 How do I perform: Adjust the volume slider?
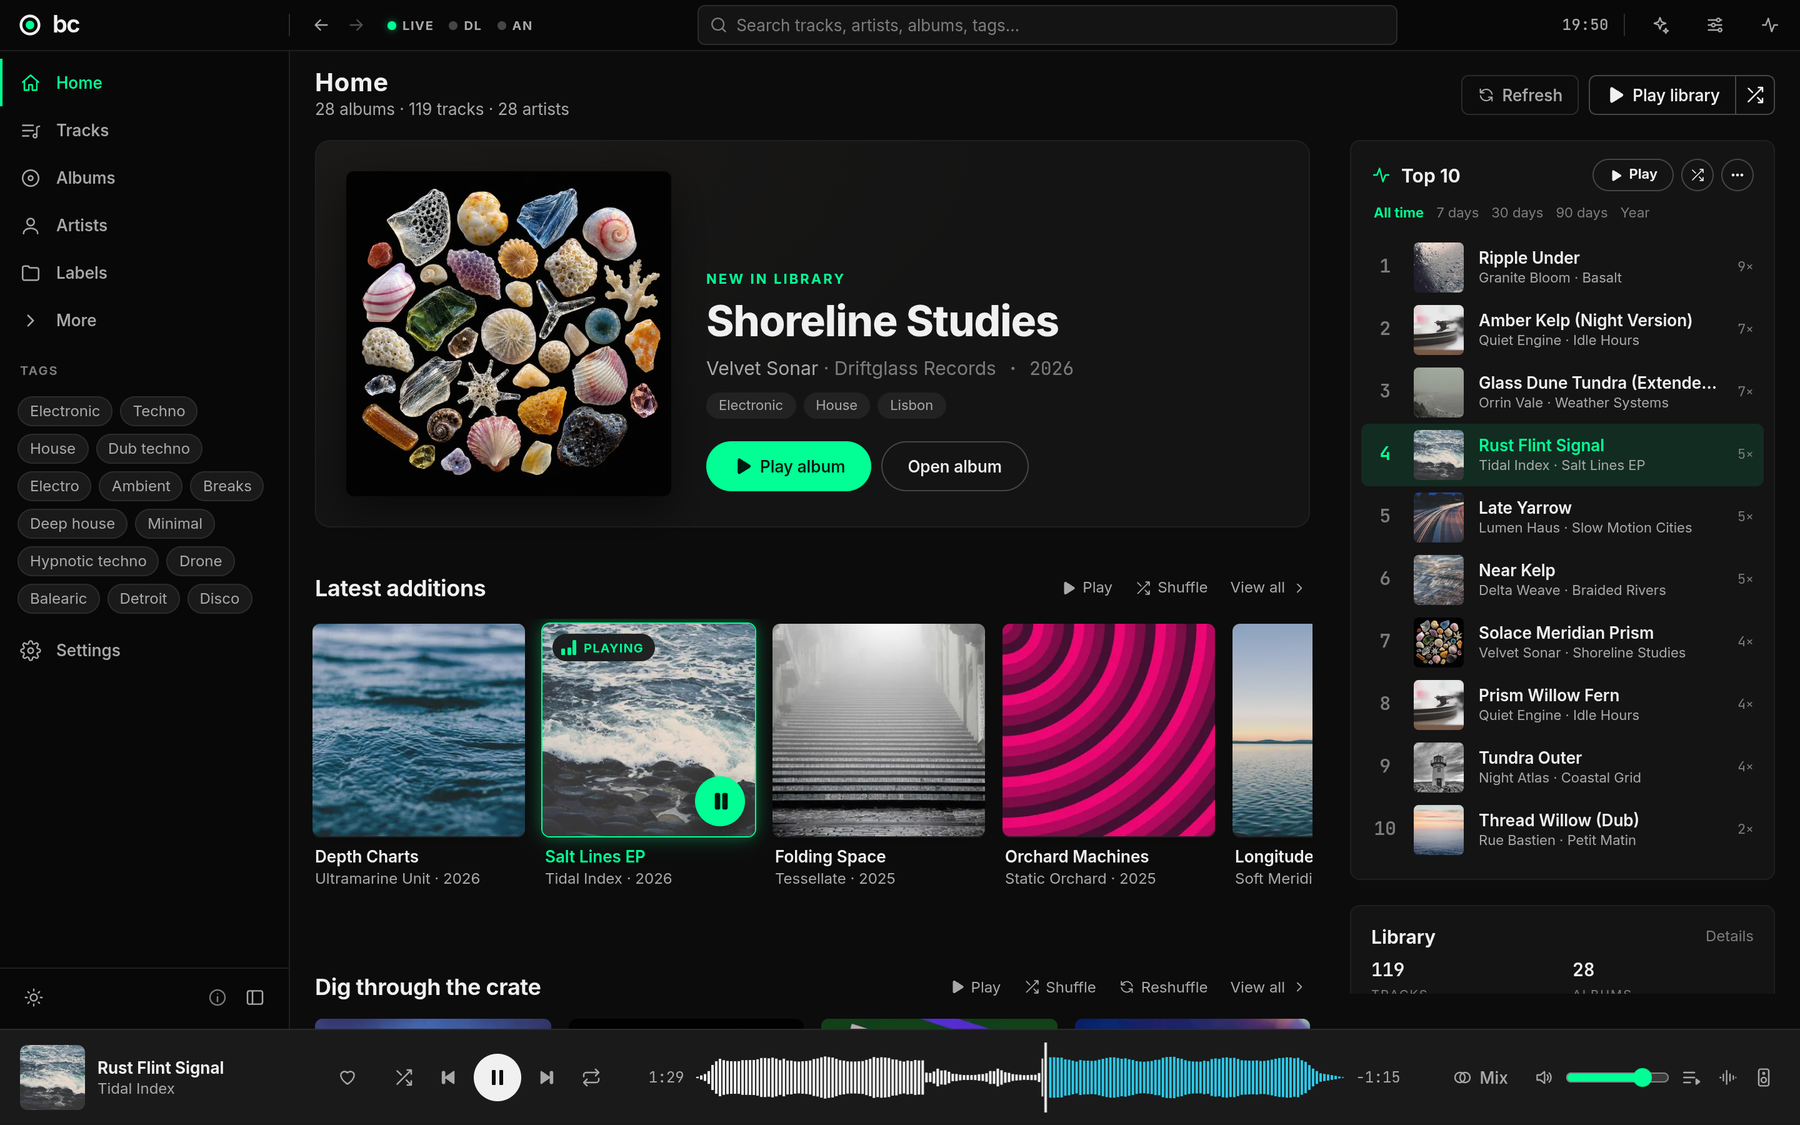tap(1617, 1077)
